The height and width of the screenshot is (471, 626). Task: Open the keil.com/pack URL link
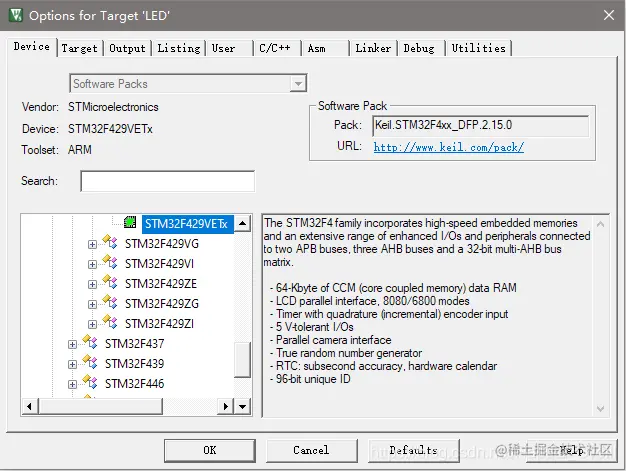[449, 147]
